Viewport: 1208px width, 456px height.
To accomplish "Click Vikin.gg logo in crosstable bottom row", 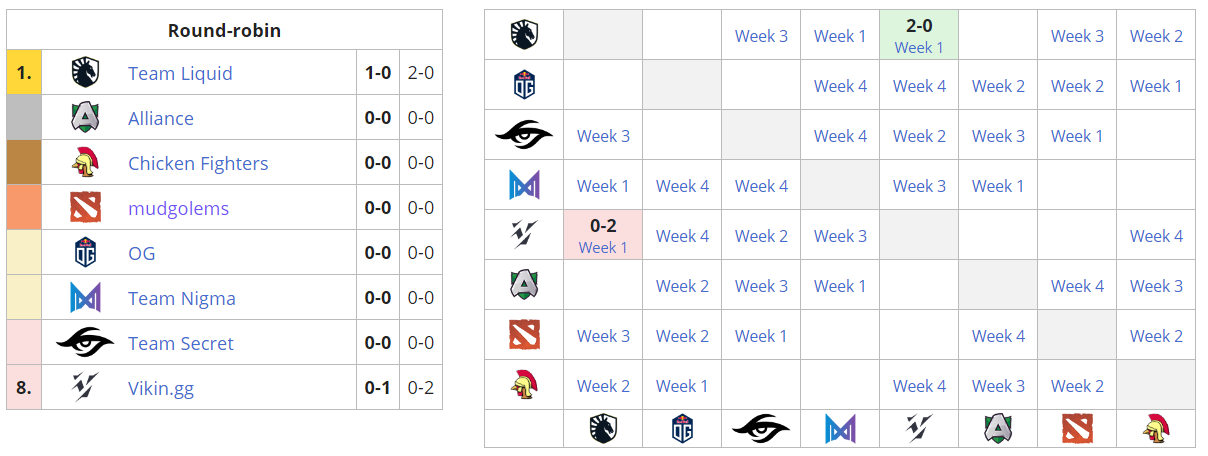I will click(x=919, y=429).
